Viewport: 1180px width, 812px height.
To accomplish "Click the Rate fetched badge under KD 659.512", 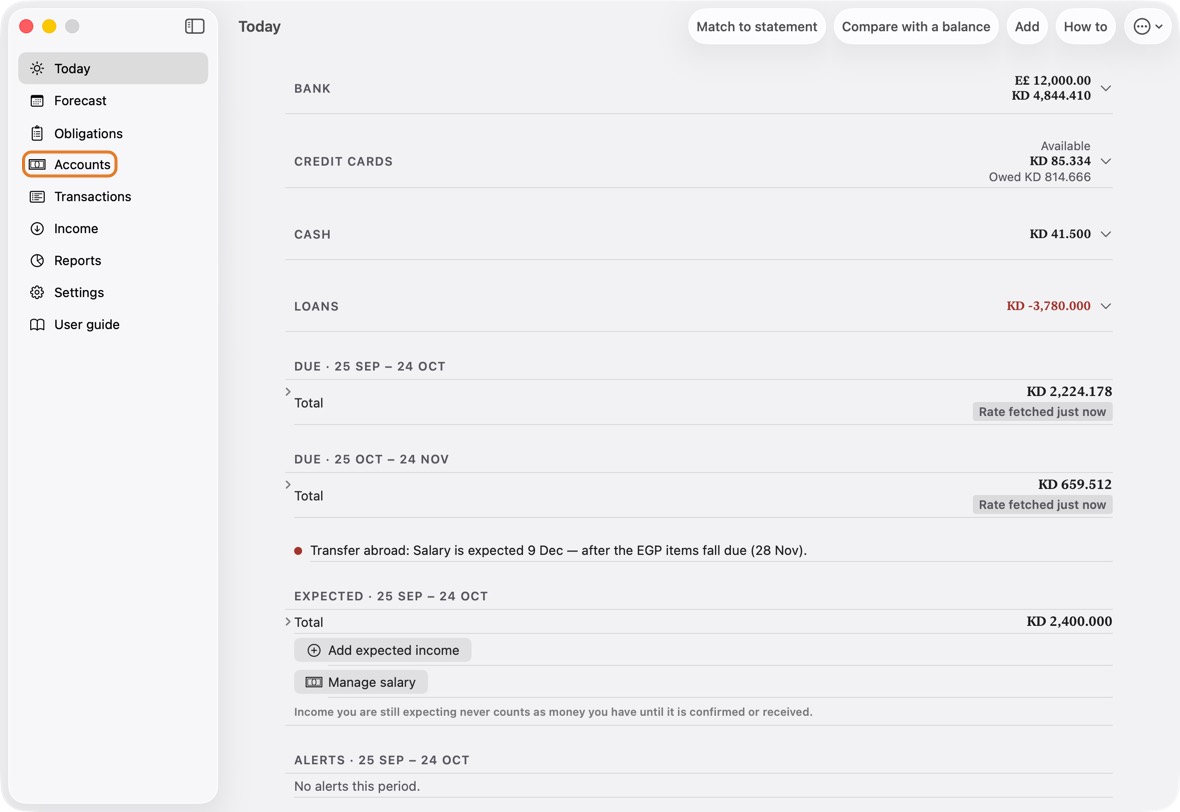I will coord(1042,505).
